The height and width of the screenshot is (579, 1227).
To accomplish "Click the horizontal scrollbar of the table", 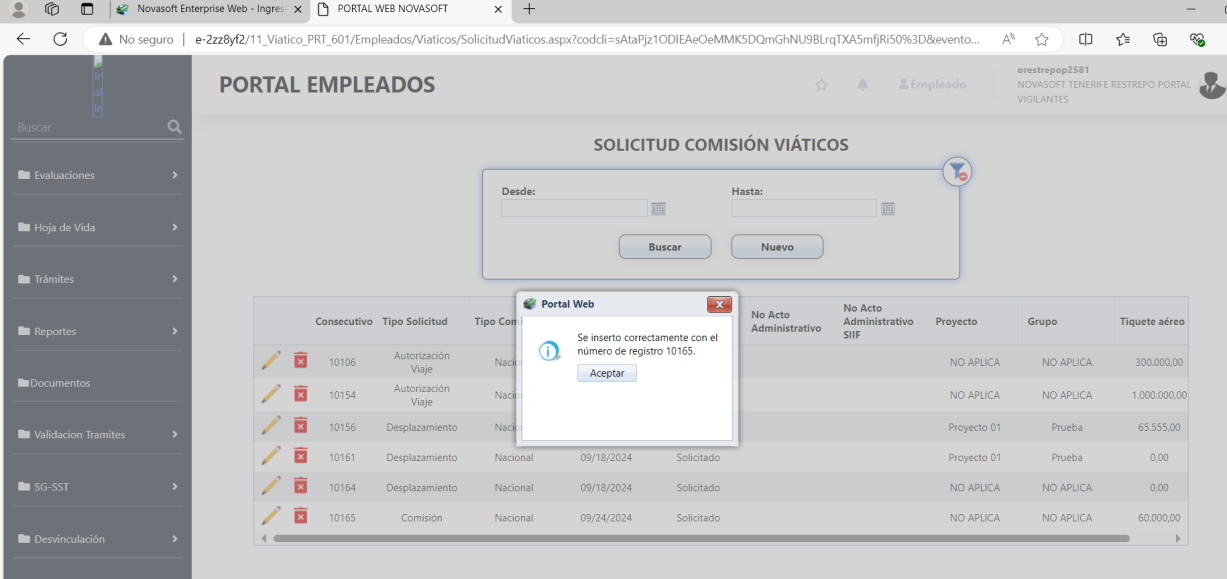I will coord(701,538).
